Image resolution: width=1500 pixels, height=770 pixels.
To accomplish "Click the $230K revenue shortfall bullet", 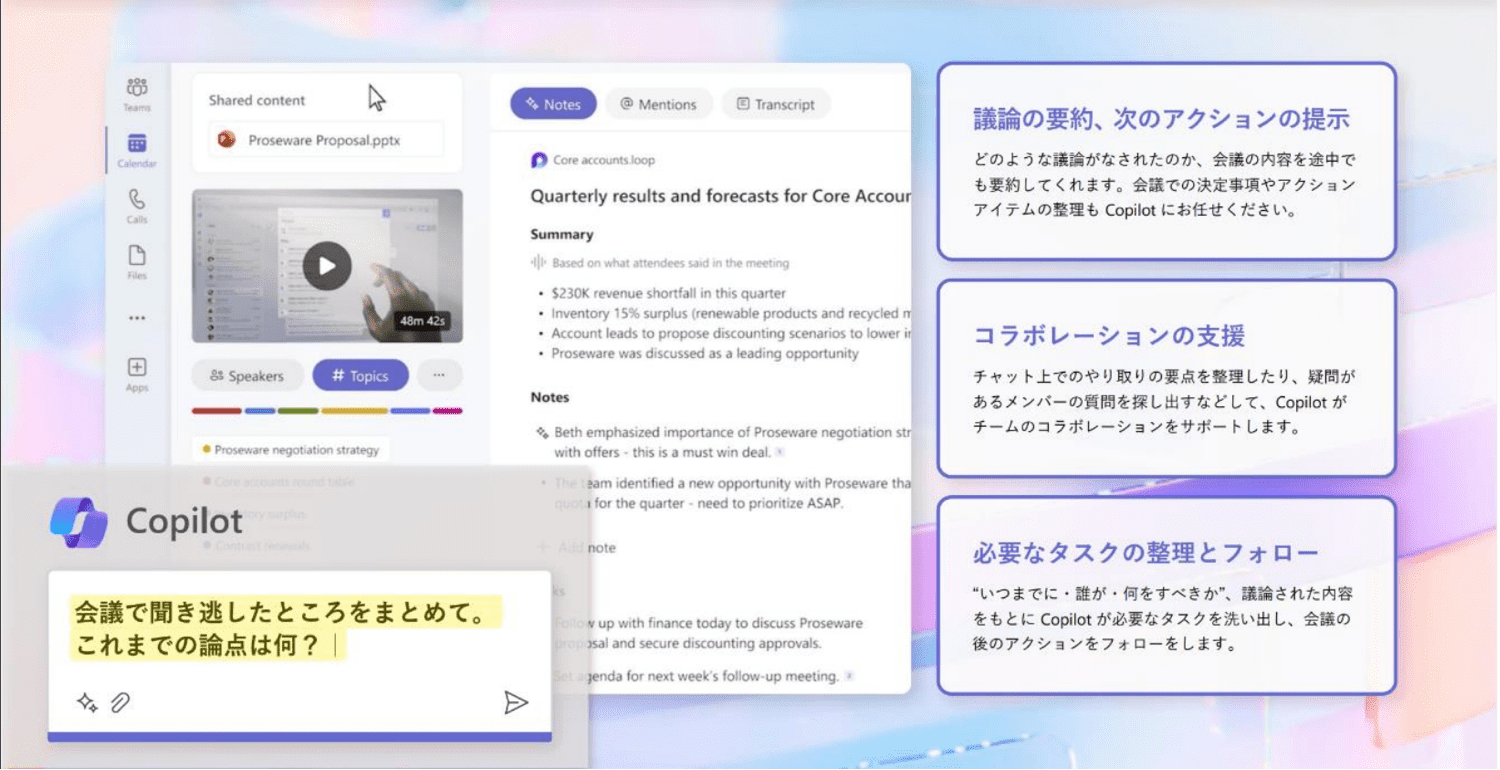I will coord(668,293).
